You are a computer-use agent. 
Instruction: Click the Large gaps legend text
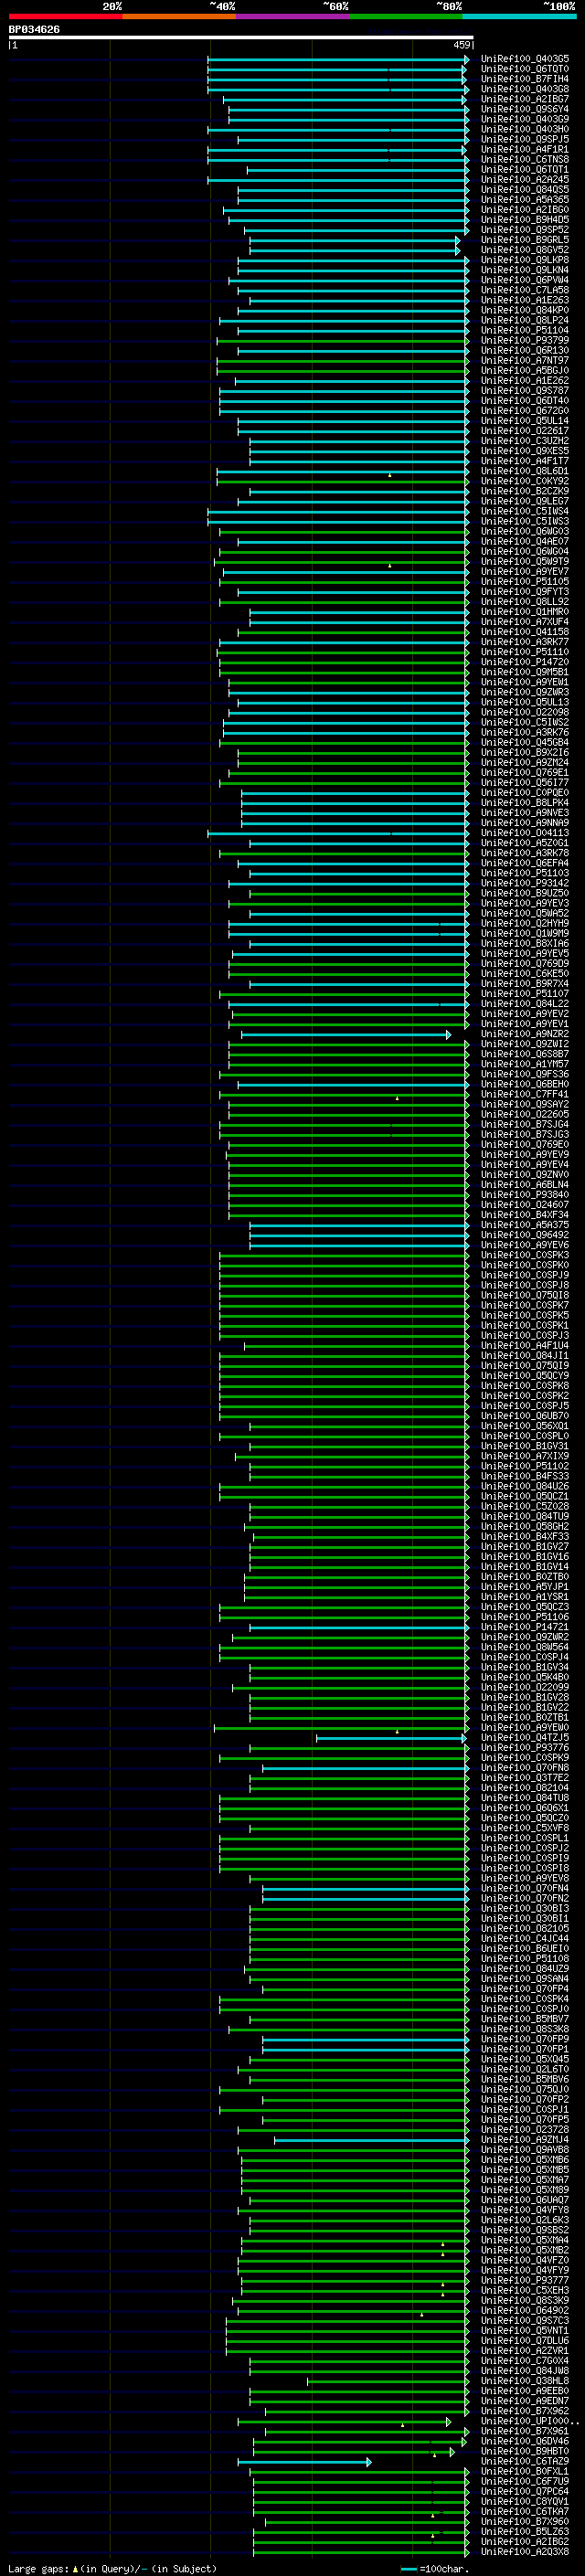point(112,2568)
